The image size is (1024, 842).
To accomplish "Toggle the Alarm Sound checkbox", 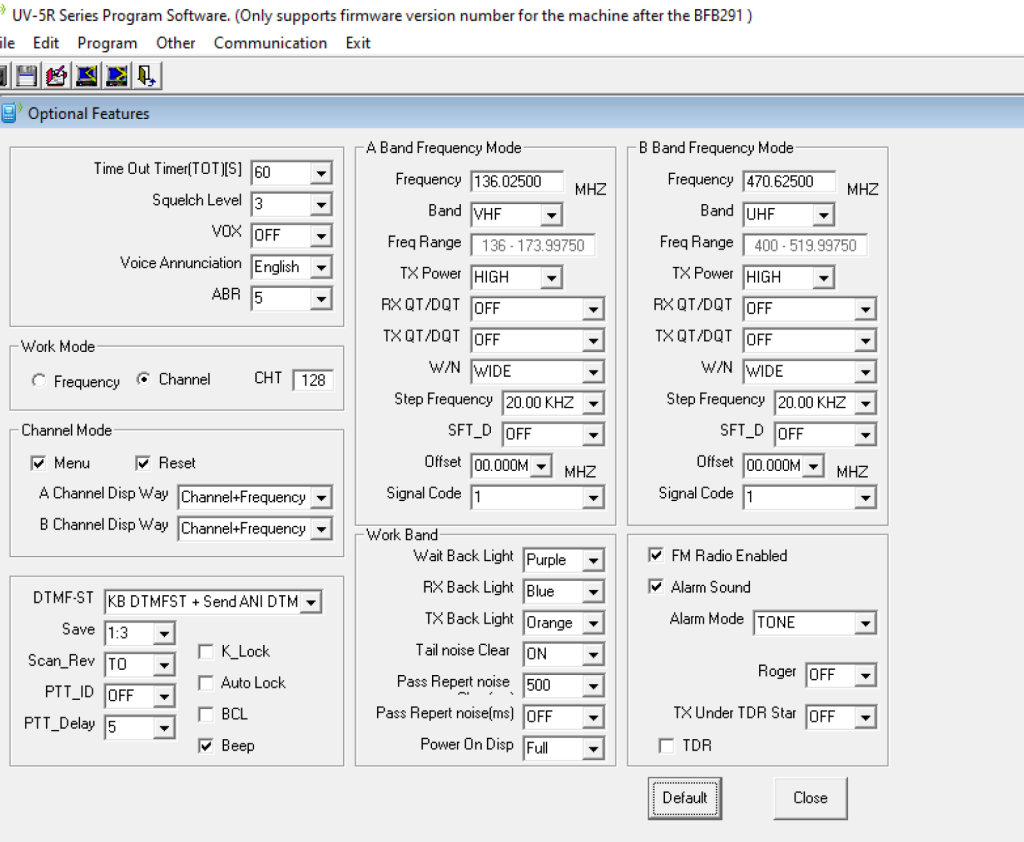I will pyautogui.click(x=656, y=587).
